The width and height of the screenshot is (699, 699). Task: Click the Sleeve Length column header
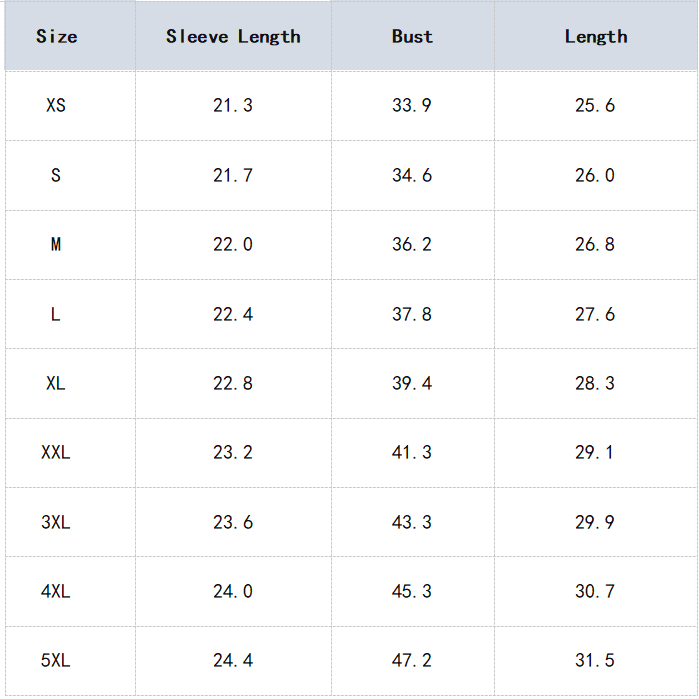tap(233, 37)
